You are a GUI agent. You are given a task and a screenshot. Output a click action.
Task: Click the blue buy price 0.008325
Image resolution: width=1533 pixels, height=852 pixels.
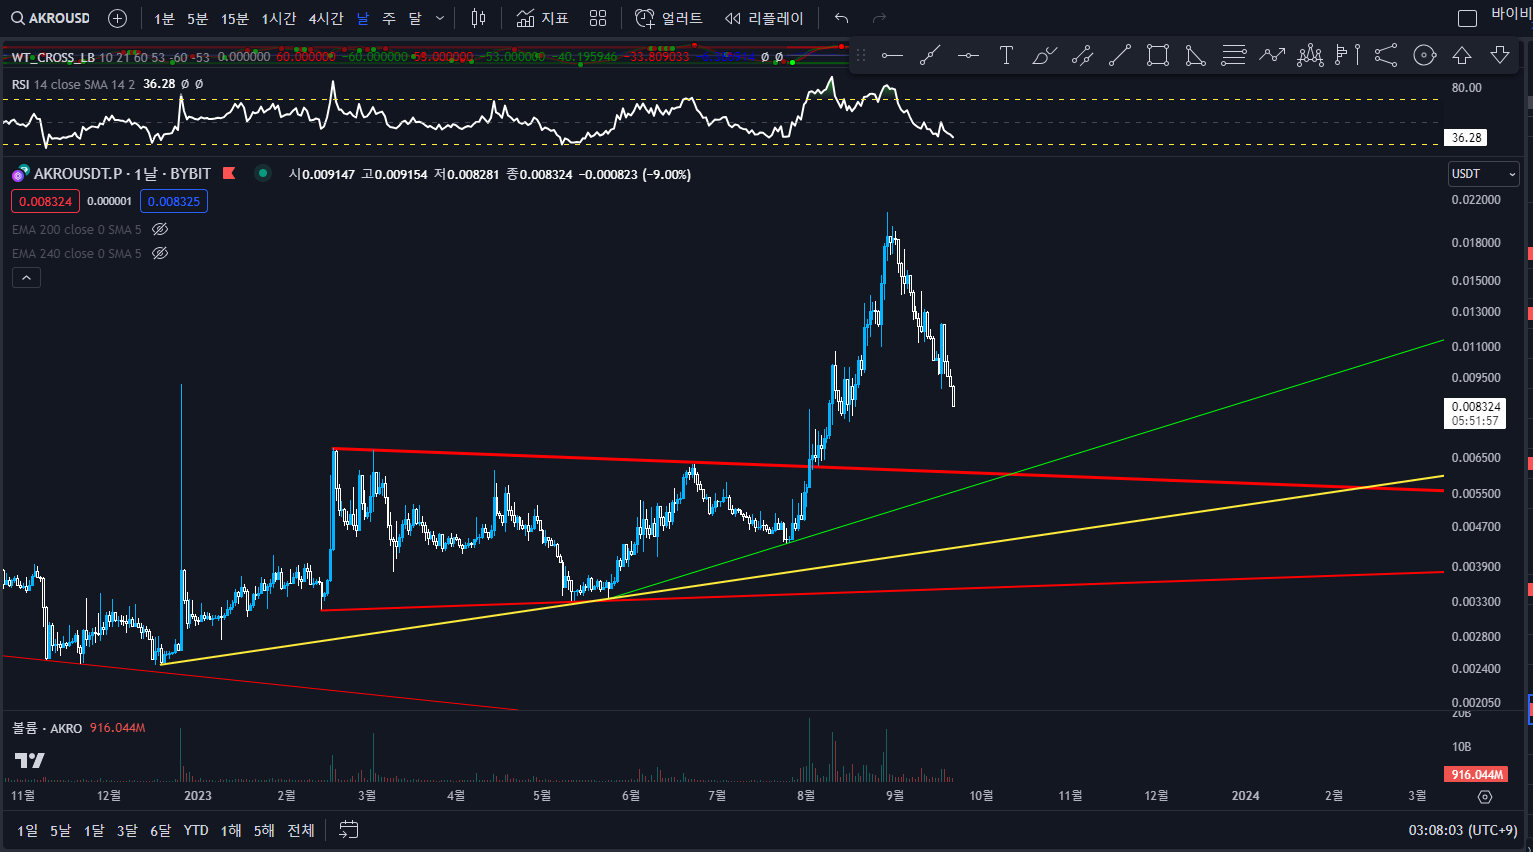tap(174, 201)
